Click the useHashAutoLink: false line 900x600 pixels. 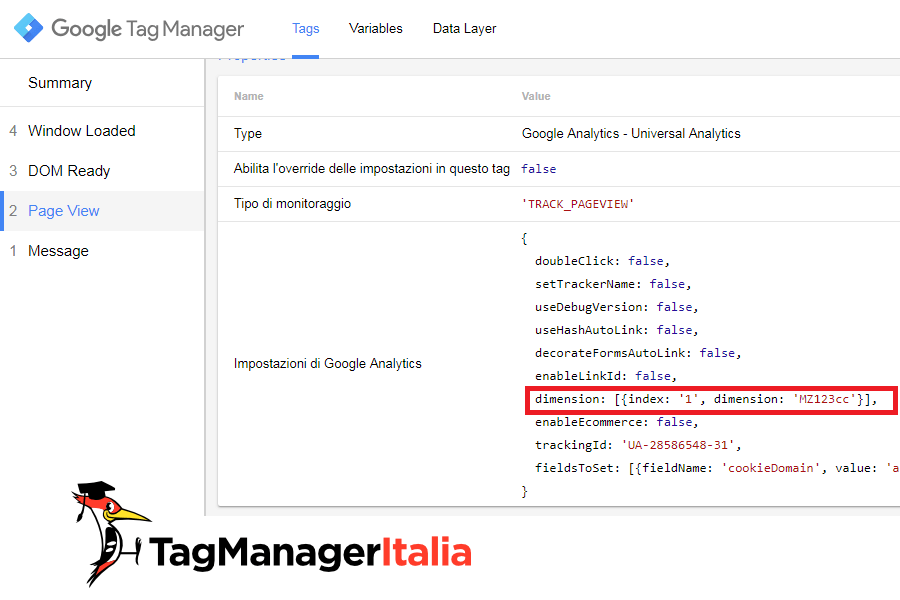pyautogui.click(x=616, y=330)
